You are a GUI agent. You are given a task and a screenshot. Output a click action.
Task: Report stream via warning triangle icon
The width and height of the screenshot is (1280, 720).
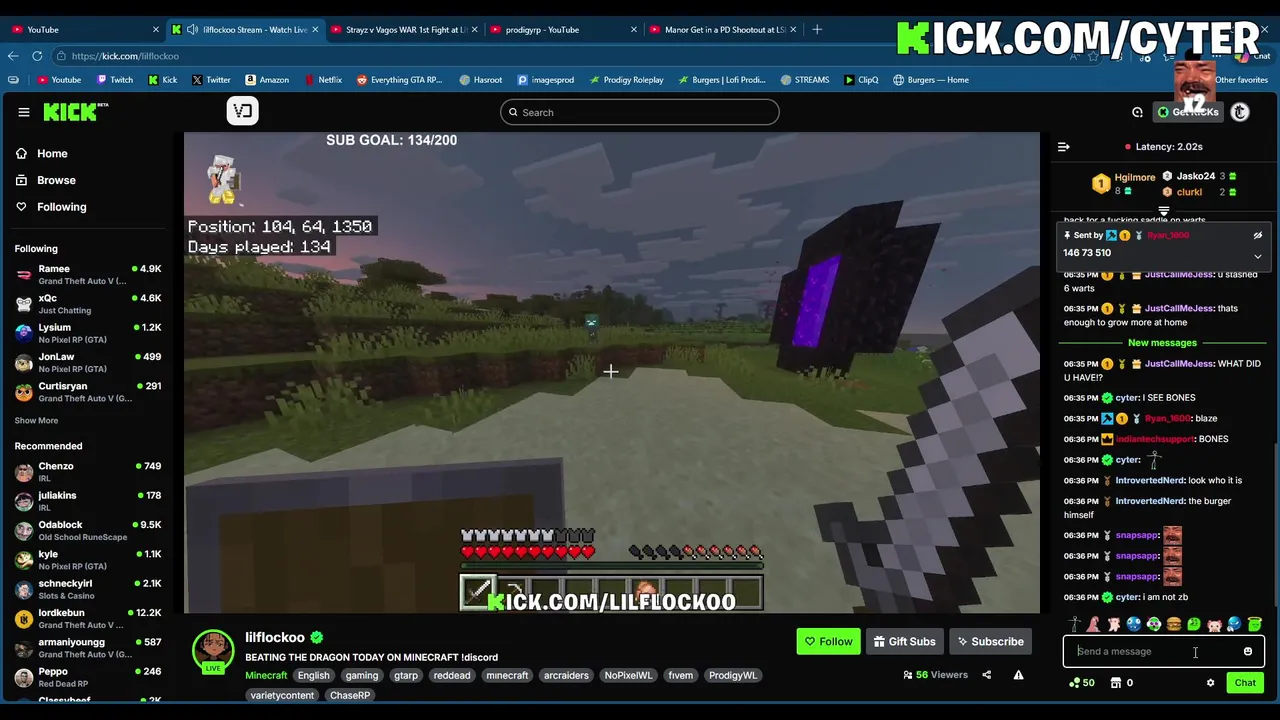[1018, 675]
